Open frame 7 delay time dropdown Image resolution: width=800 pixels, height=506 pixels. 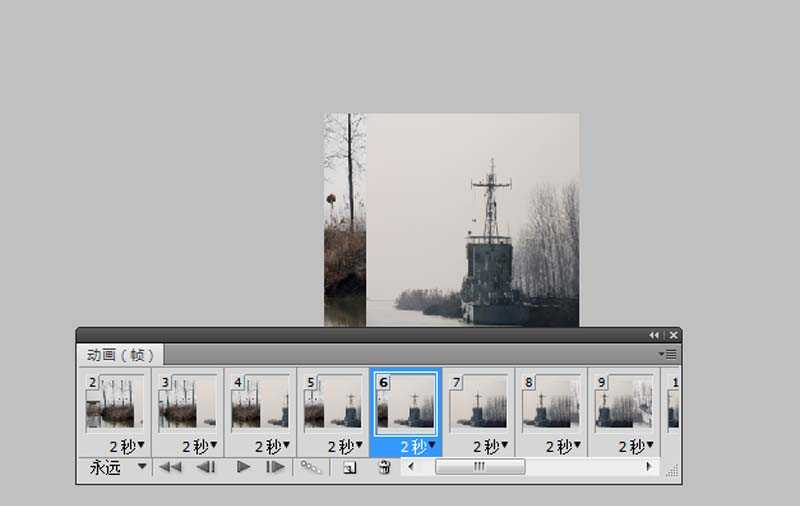click(x=491, y=447)
